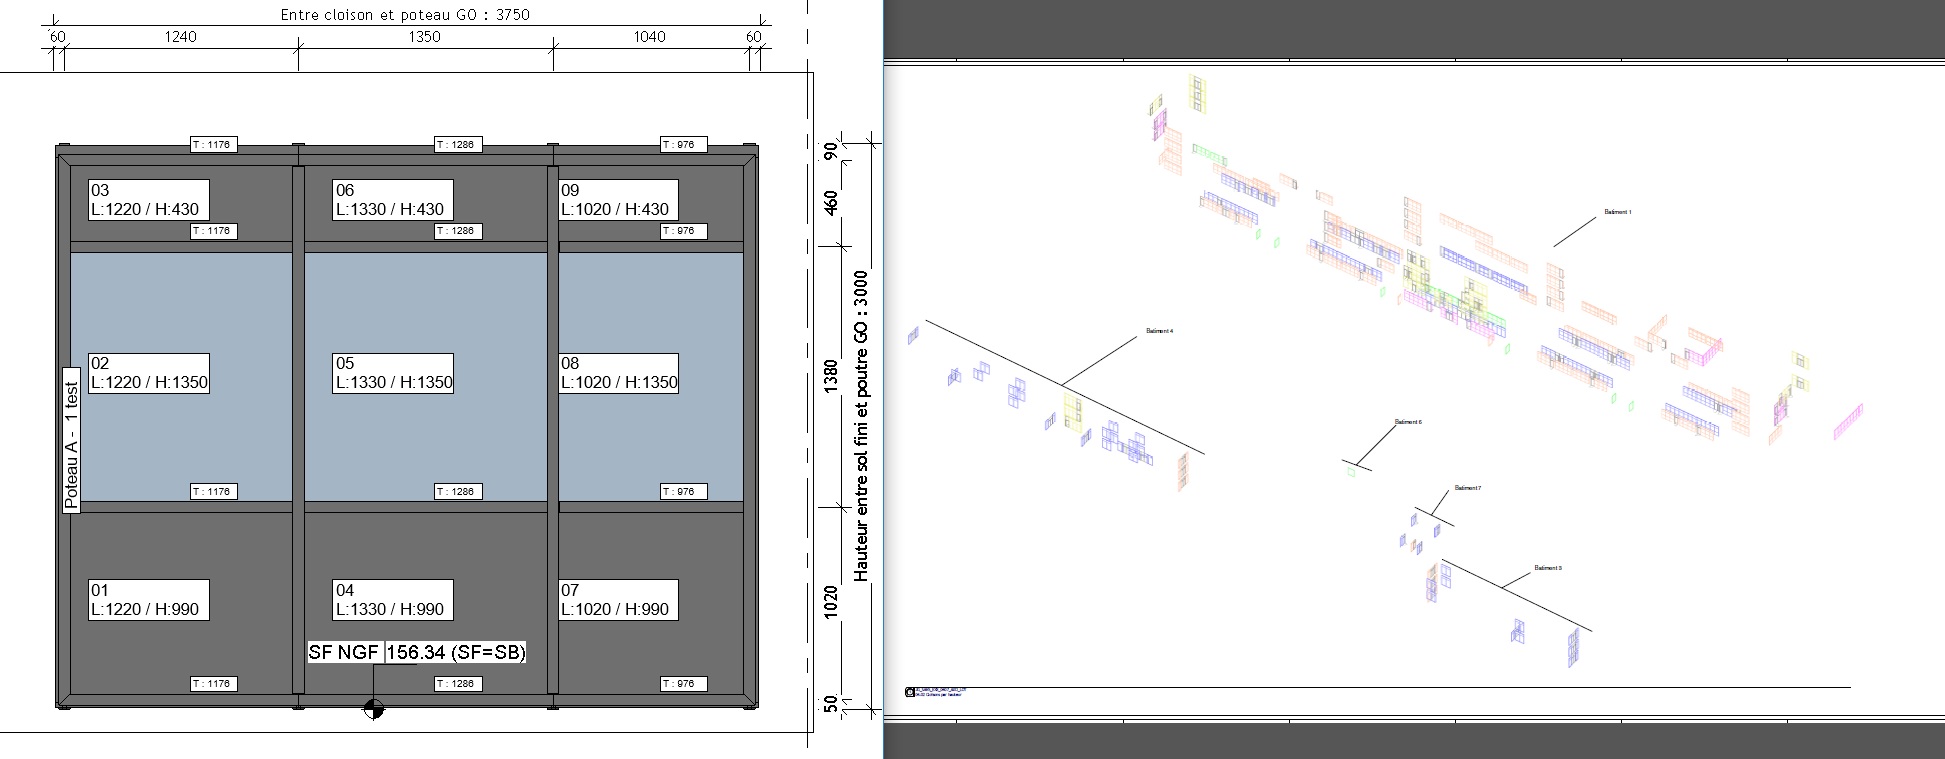Click panel tag 09 L:1020 / H:430

click(x=617, y=200)
